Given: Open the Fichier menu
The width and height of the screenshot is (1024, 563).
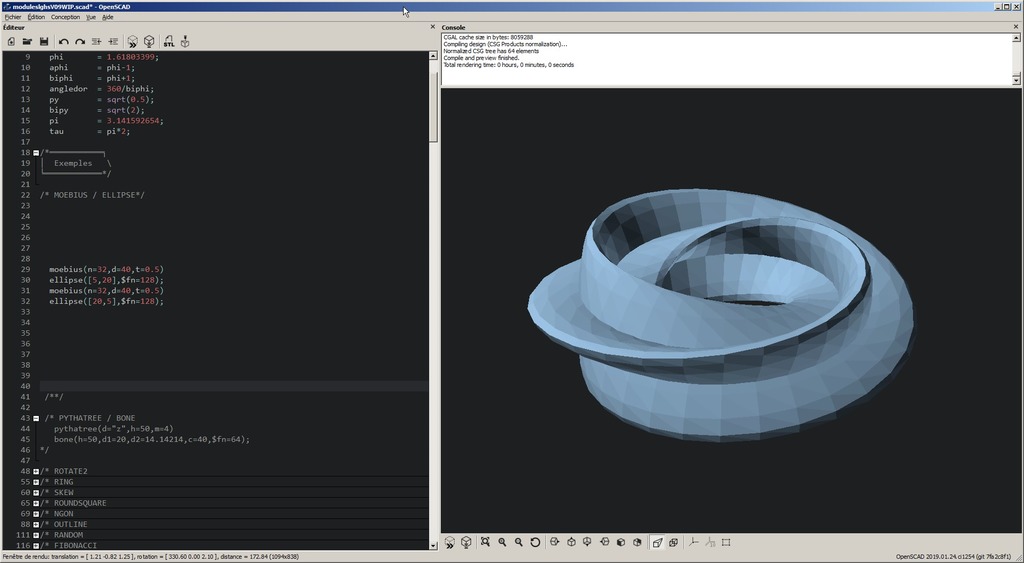Looking at the screenshot, I should tap(12, 17).
